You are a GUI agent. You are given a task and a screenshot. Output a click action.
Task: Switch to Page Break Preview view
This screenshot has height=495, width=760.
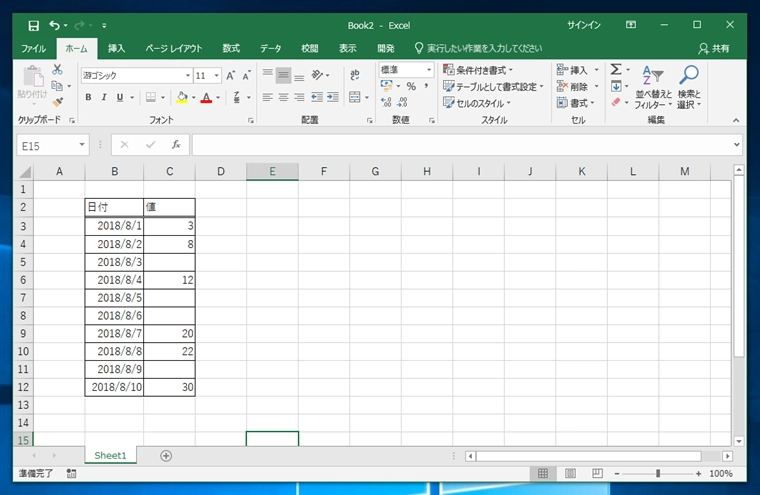click(x=598, y=473)
